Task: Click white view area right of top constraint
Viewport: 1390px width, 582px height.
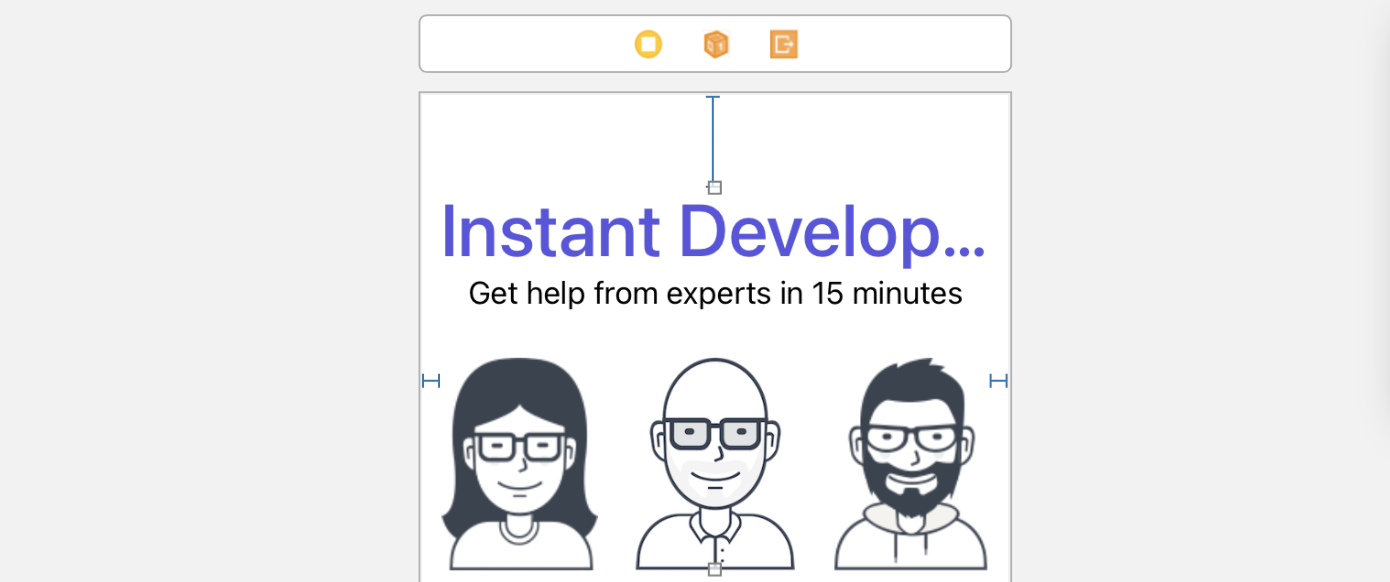Action: click(860, 140)
